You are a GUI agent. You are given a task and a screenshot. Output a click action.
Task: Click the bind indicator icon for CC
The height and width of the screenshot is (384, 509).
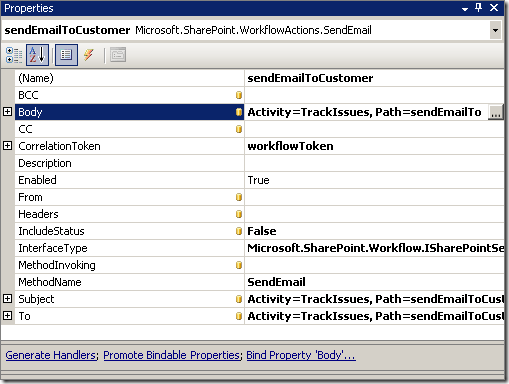coord(239,129)
